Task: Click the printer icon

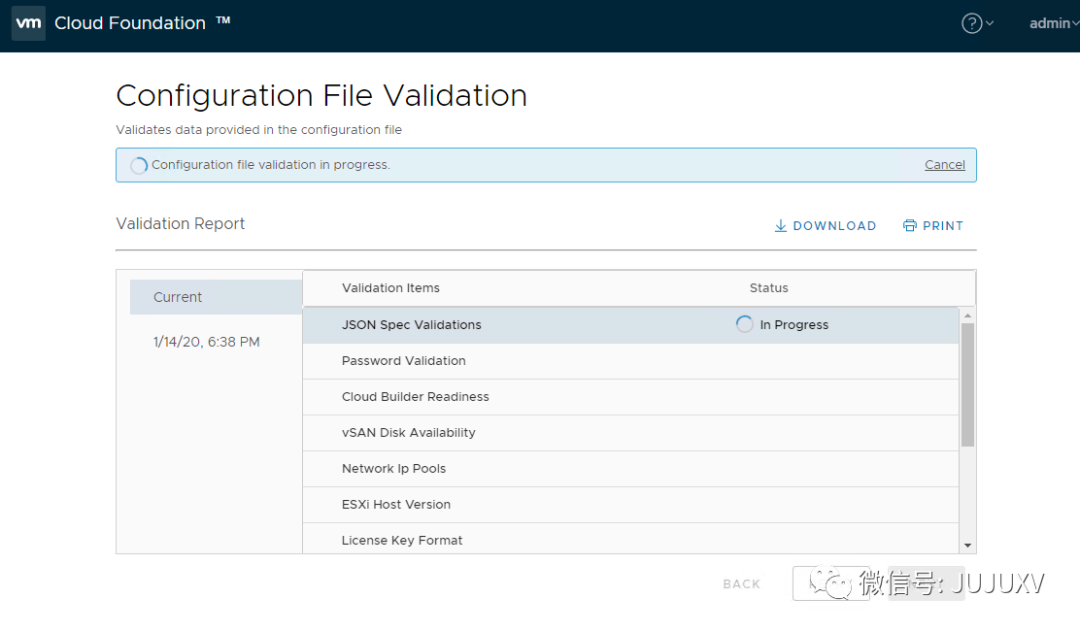Action: tap(909, 226)
